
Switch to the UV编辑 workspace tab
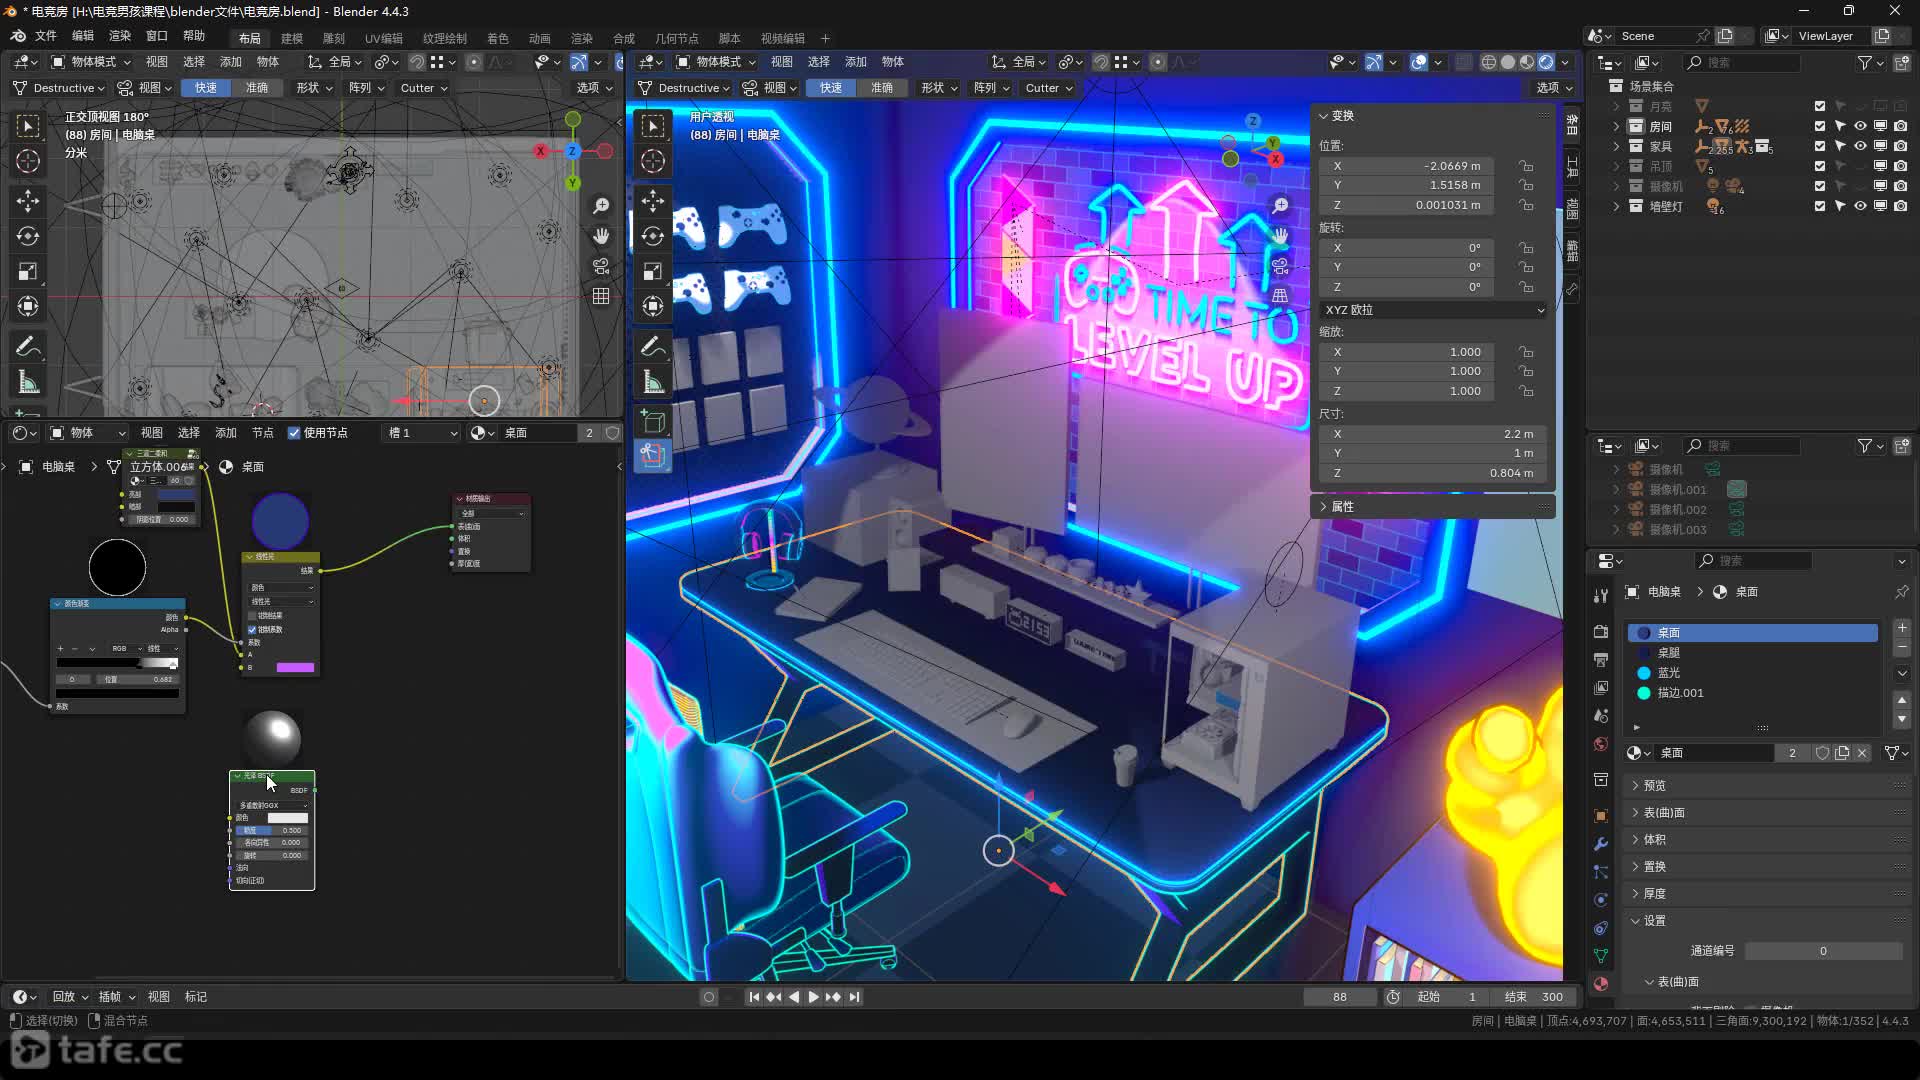[x=383, y=38]
